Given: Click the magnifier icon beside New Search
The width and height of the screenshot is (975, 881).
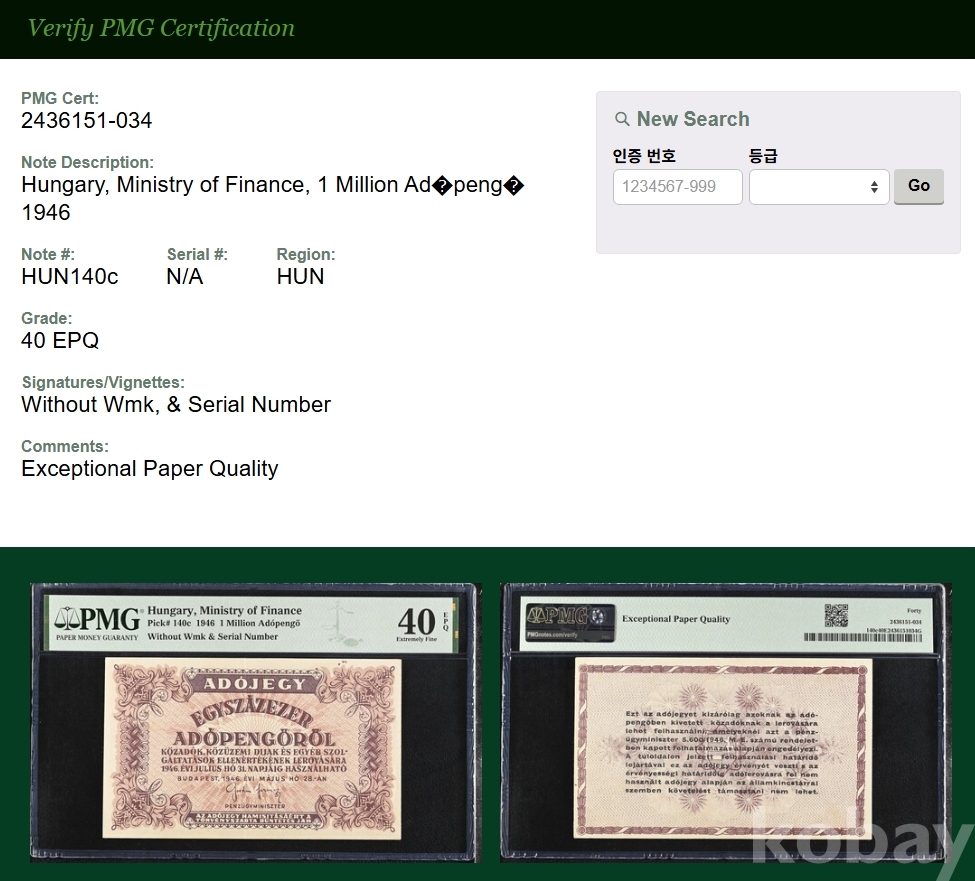Looking at the screenshot, I should click(x=622, y=119).
